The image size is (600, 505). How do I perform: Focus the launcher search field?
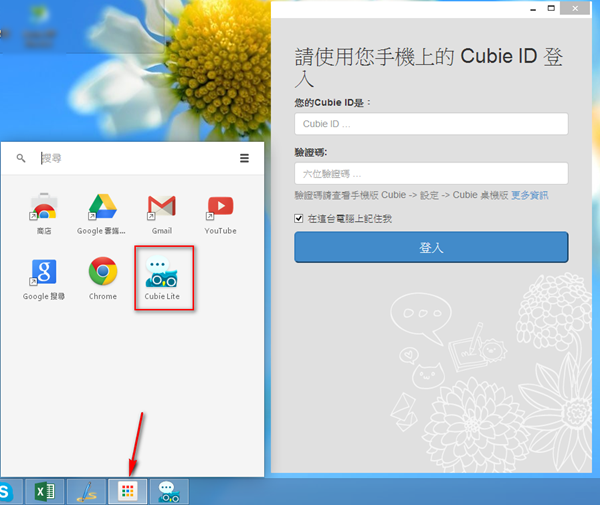pyautogui.click(x=134, y=158)
